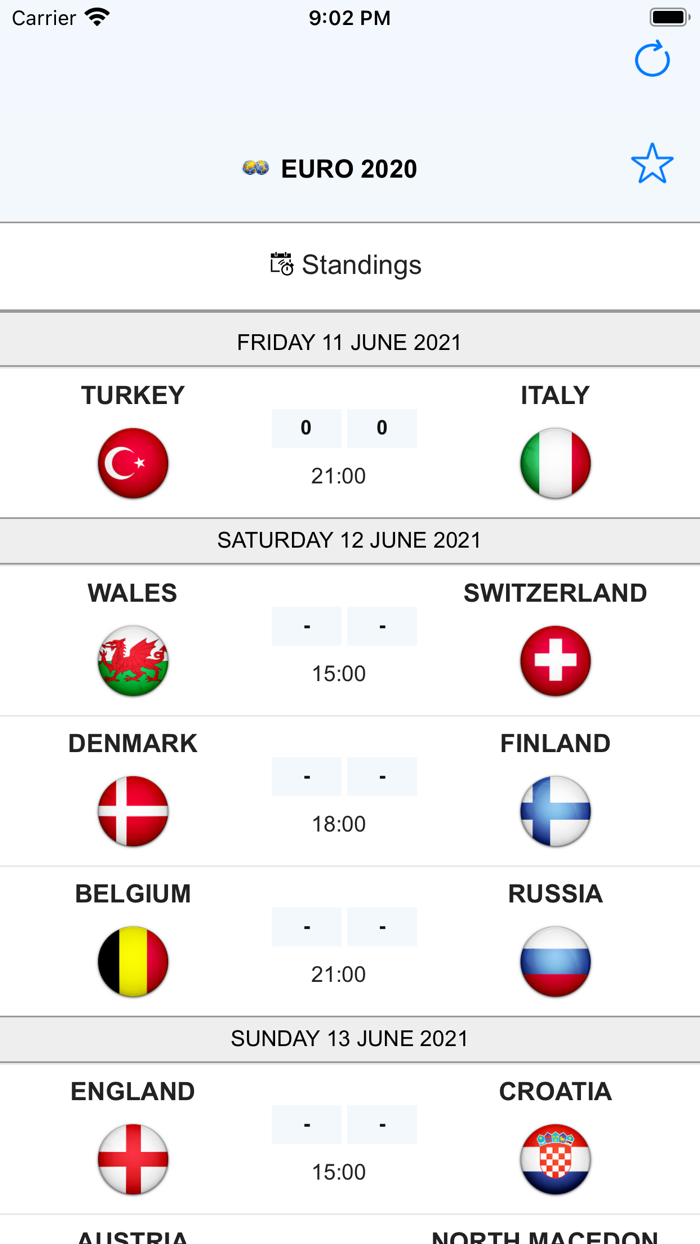Expand the SATURDAY 12 JUNE 2021 section
Image resolution: width=700 pixels, height=1244 pixels.
(x=349, y=540)
